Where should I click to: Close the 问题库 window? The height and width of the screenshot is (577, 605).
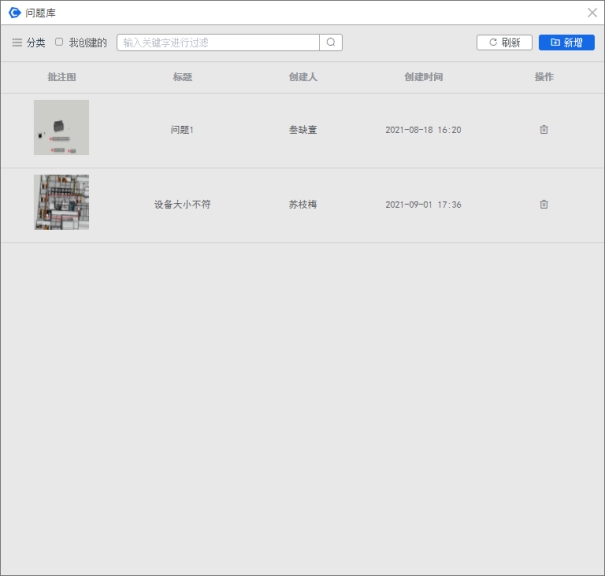592,12
